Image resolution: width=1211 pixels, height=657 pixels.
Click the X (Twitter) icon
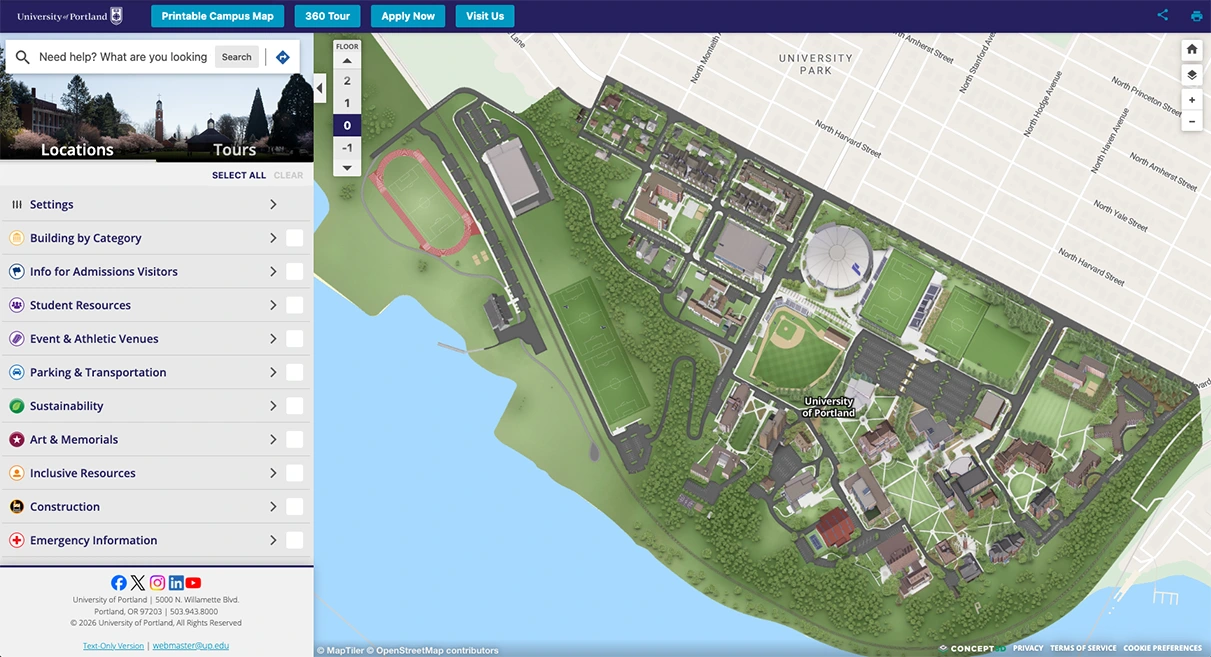click(138, 583)
